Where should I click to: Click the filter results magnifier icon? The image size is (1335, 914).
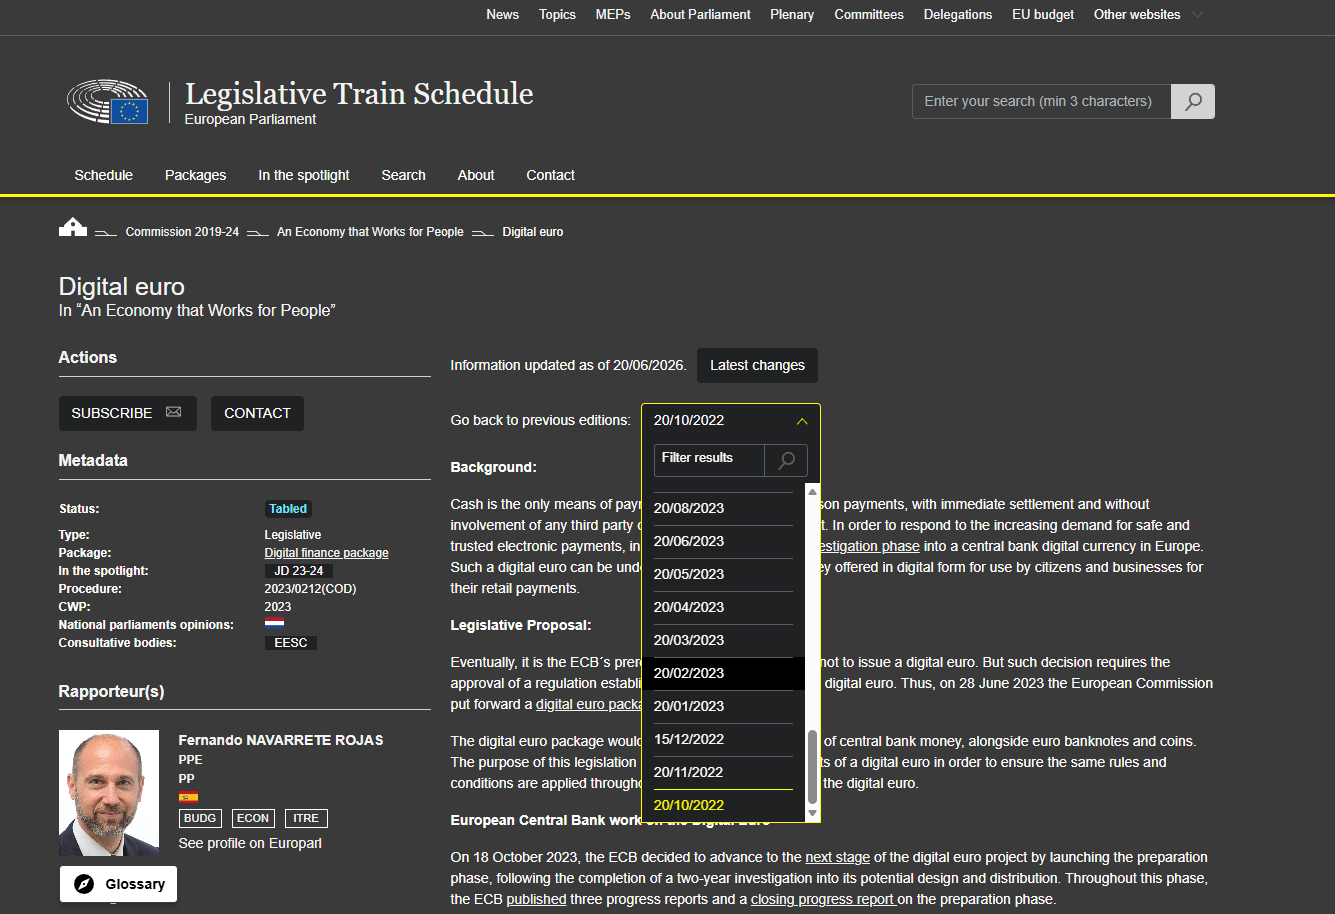(x=787, y=460)
